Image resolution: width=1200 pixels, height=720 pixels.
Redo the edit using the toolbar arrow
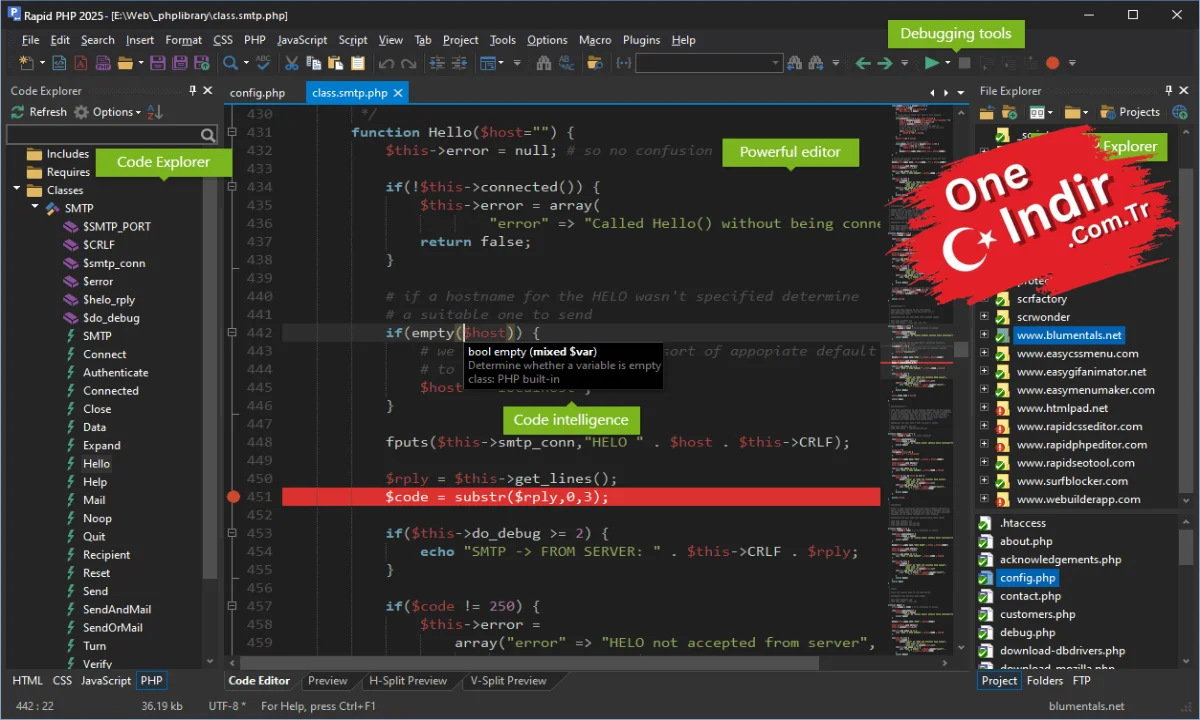click(408, 63)
